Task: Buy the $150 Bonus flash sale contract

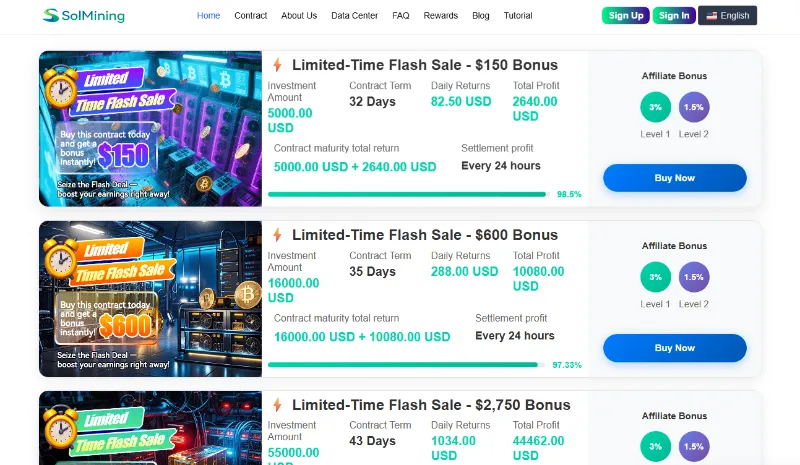Action: pyautogui.click(x=674, y=178)
